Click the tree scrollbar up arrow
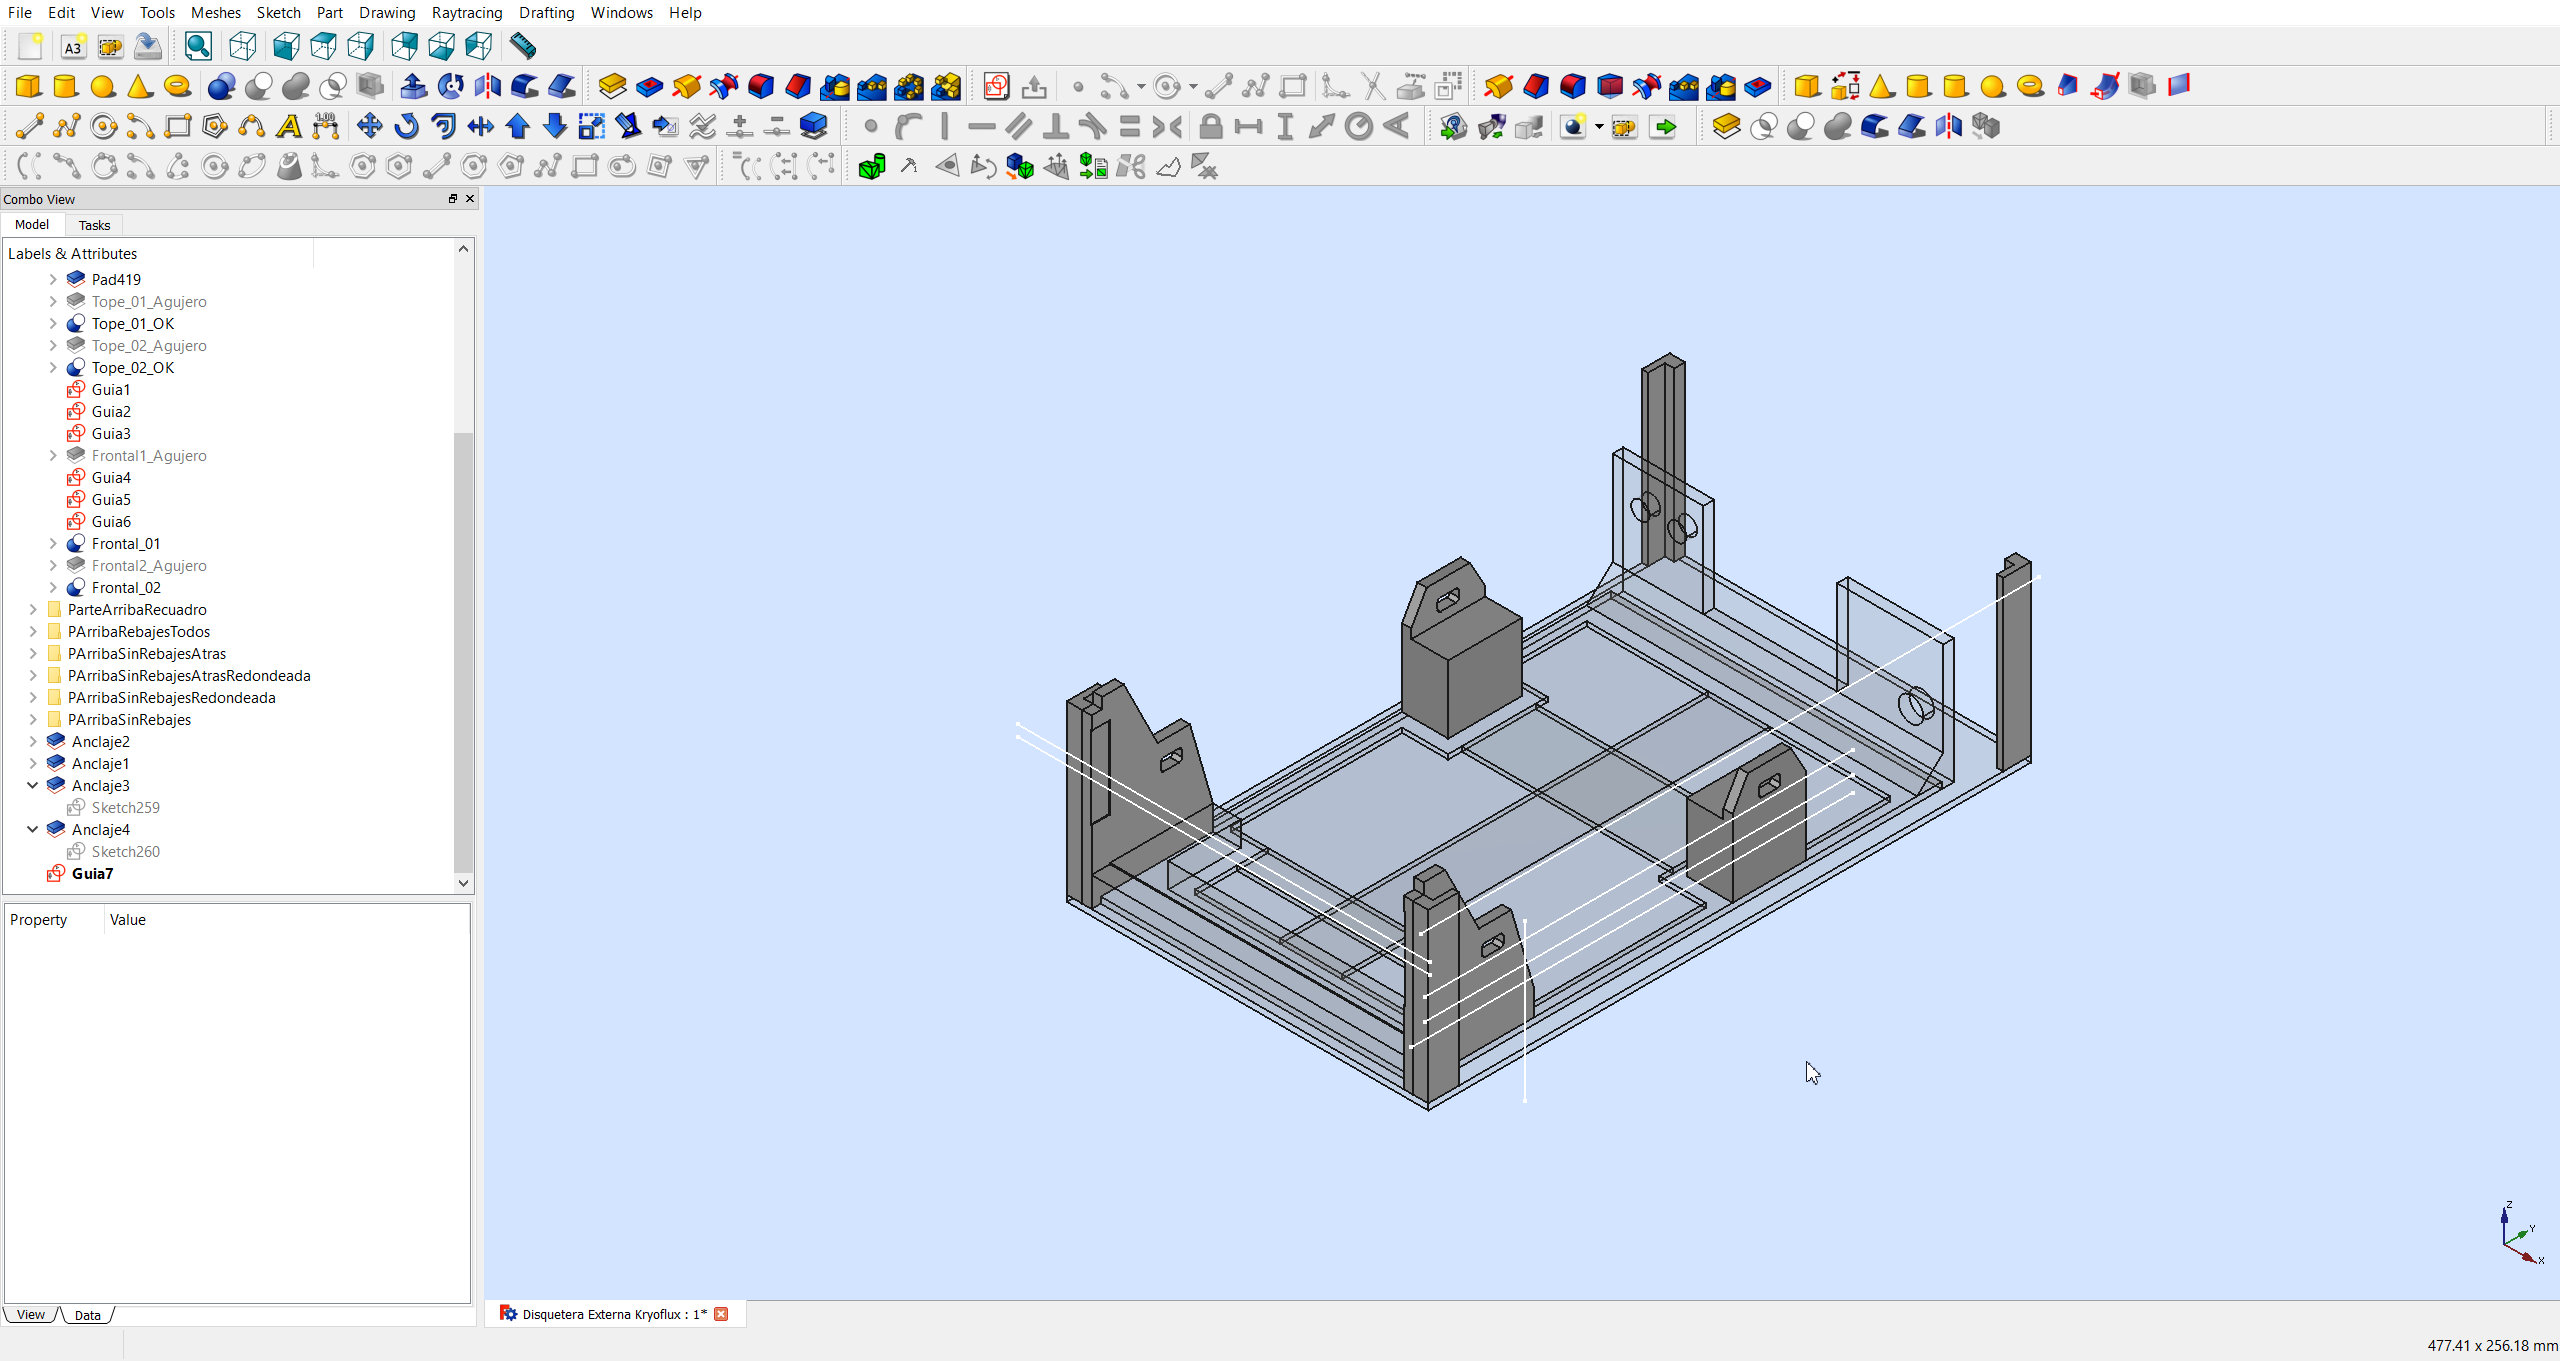 (x=463, y=248)
